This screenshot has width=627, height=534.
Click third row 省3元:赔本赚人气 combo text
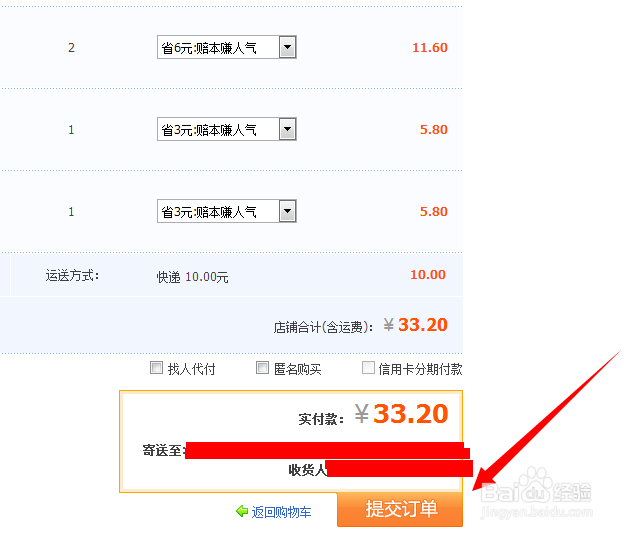(209, 212)
